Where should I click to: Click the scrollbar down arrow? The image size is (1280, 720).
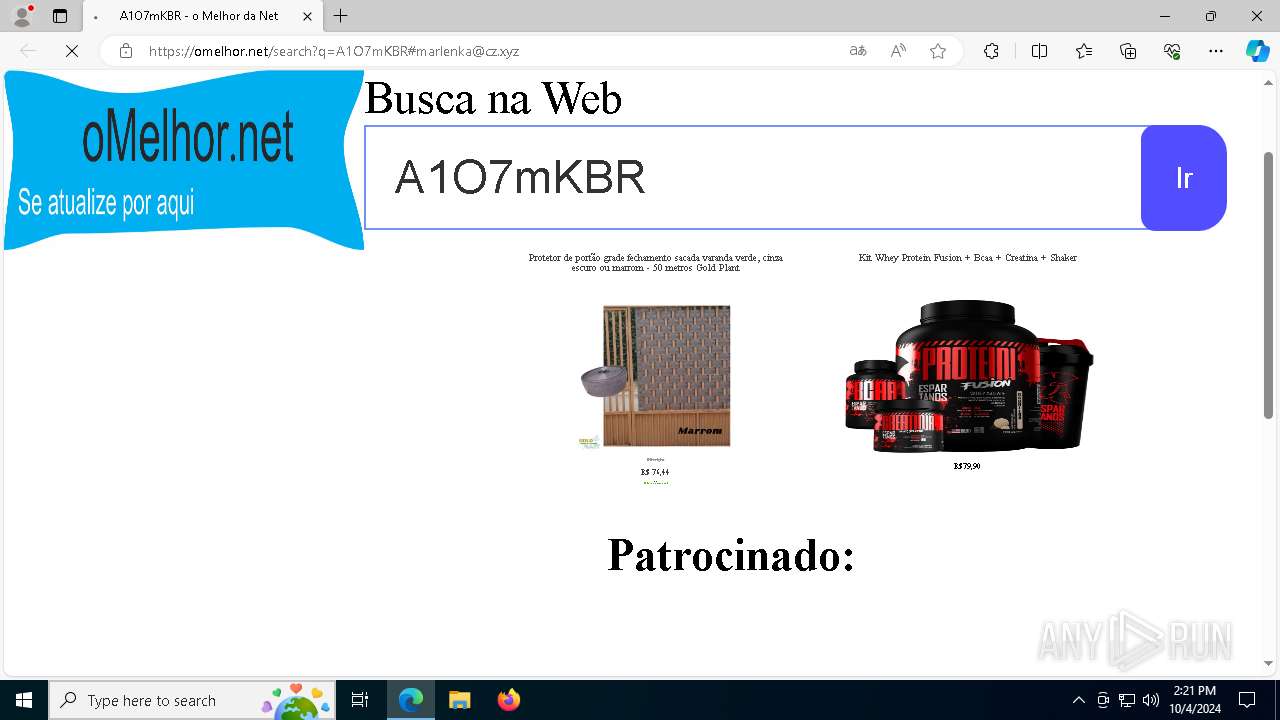[x=1269, y=663]
